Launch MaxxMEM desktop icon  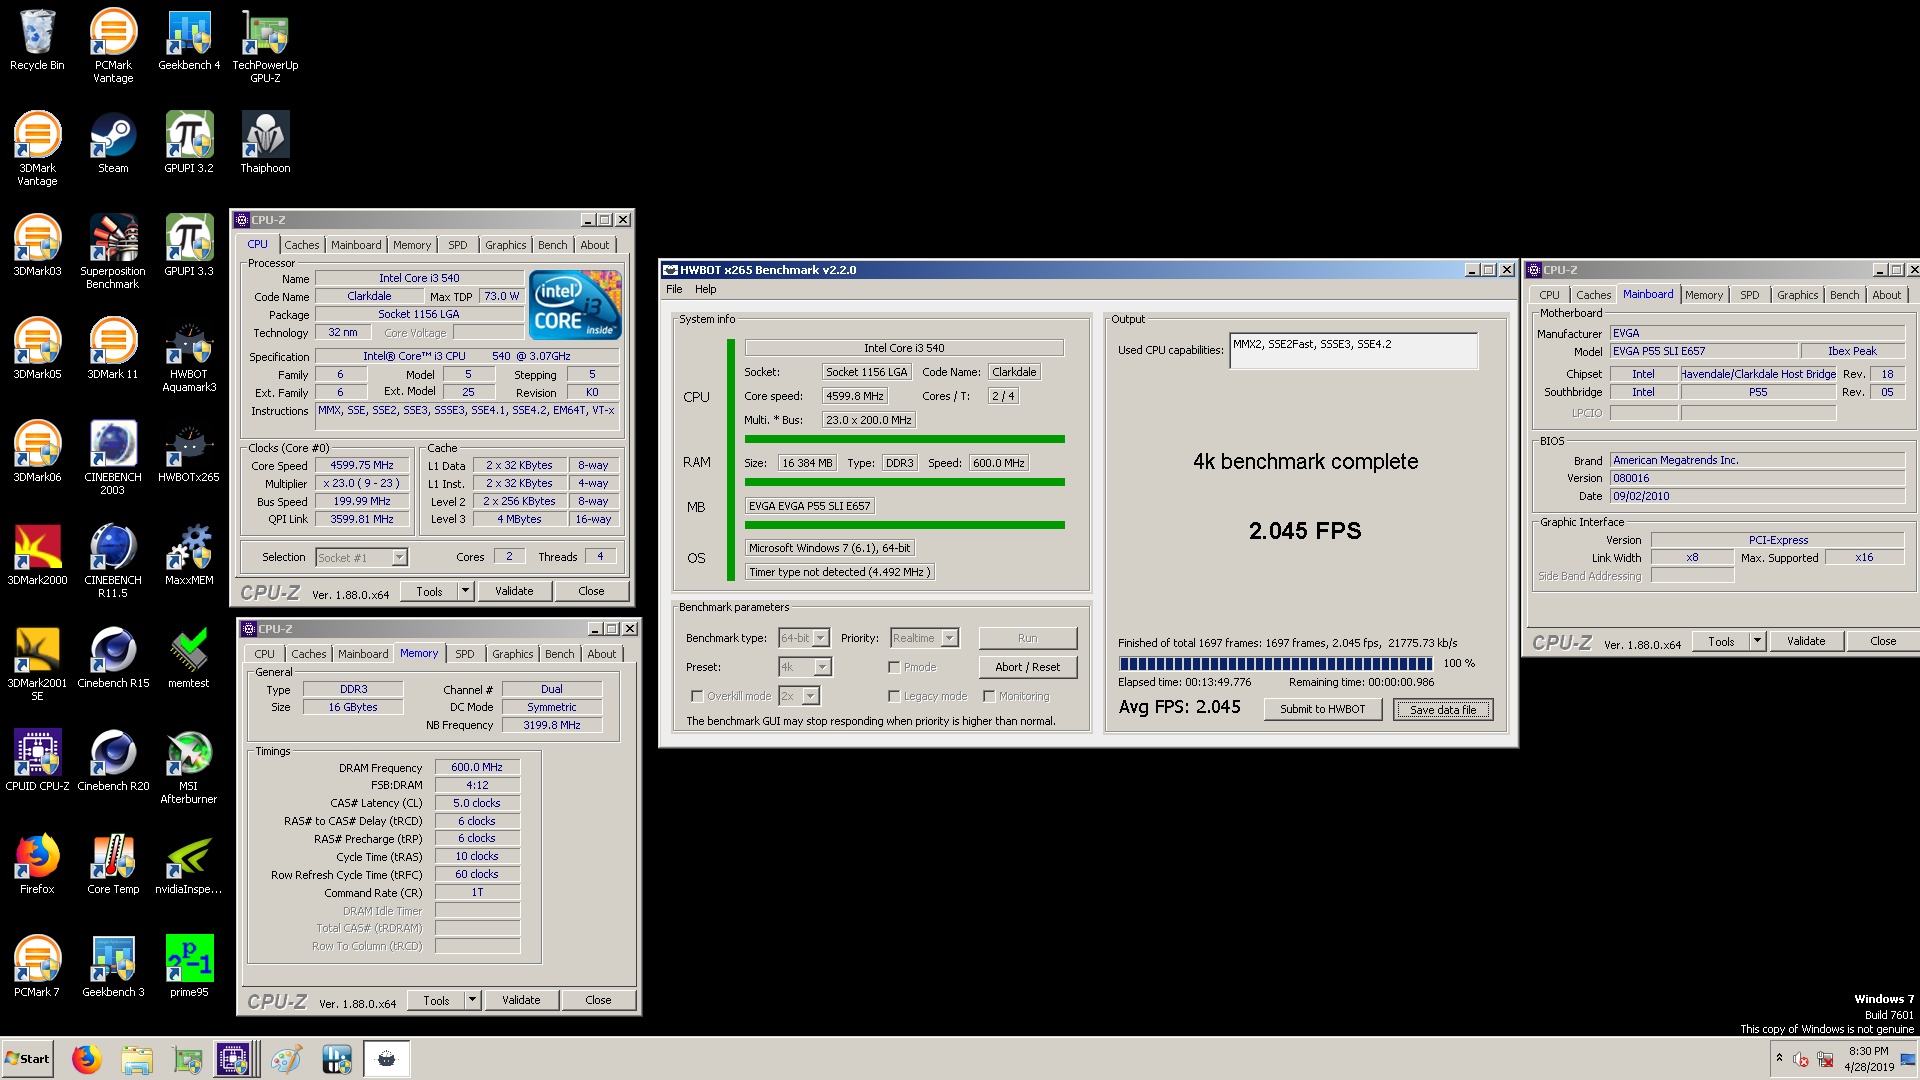[x=189, y=555]
